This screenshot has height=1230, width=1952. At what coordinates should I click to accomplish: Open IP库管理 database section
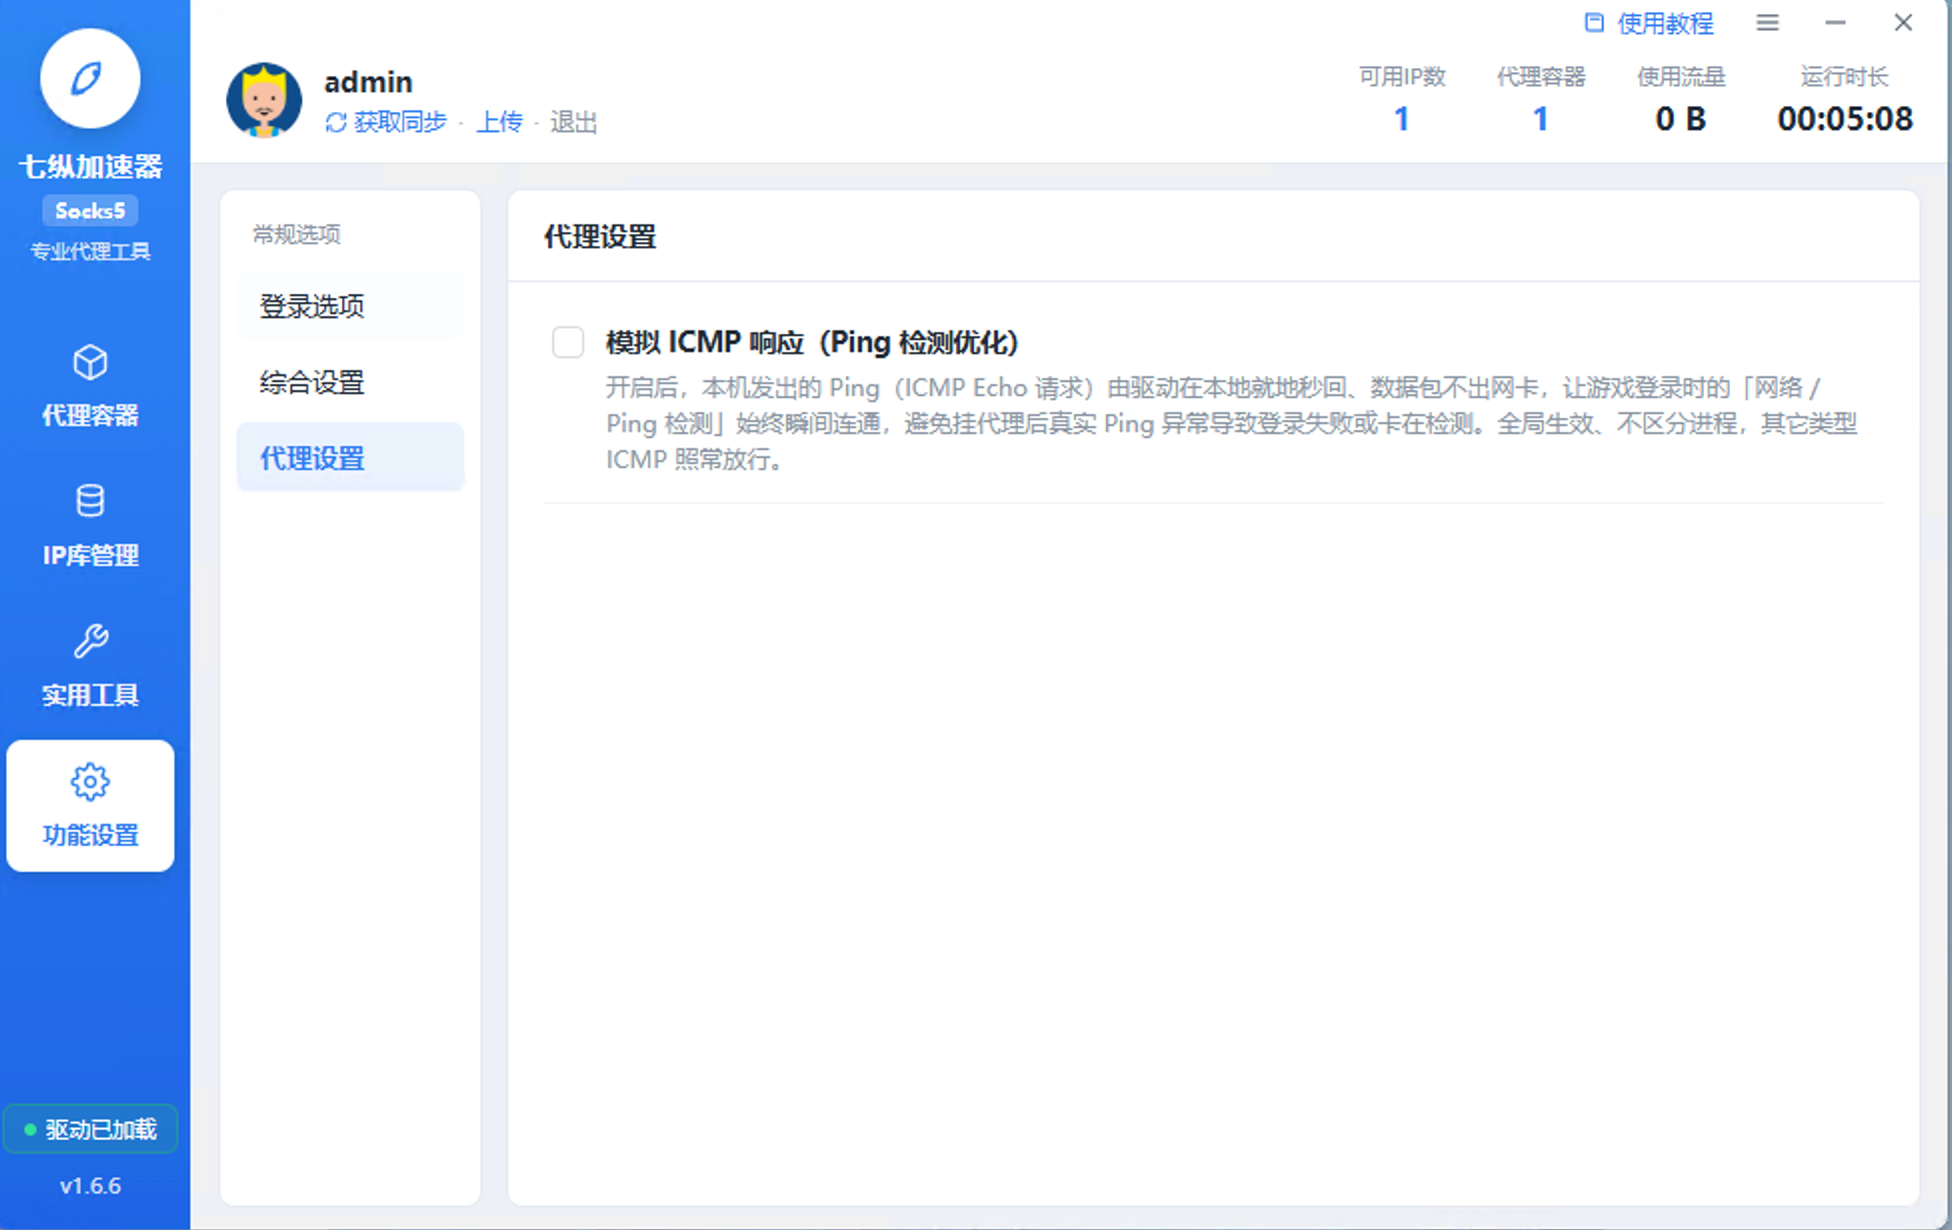click(x=90, y=526)
